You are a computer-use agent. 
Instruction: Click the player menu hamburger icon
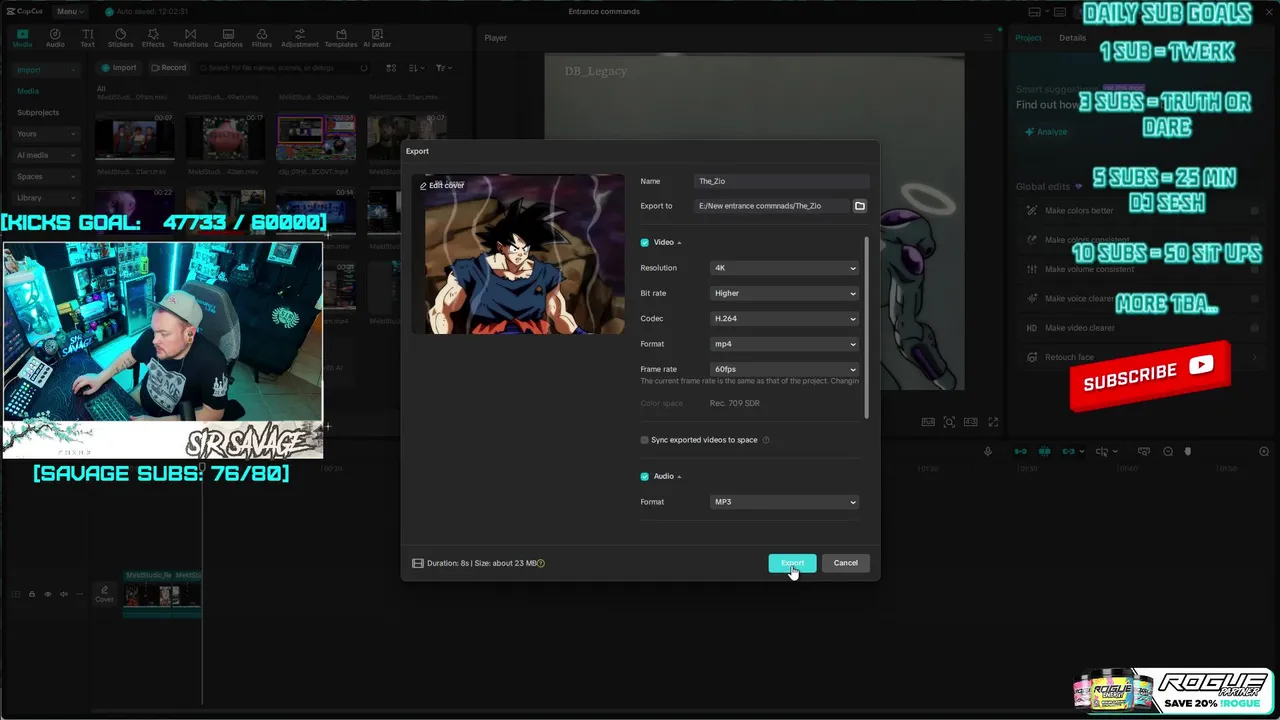pos(988,38)
